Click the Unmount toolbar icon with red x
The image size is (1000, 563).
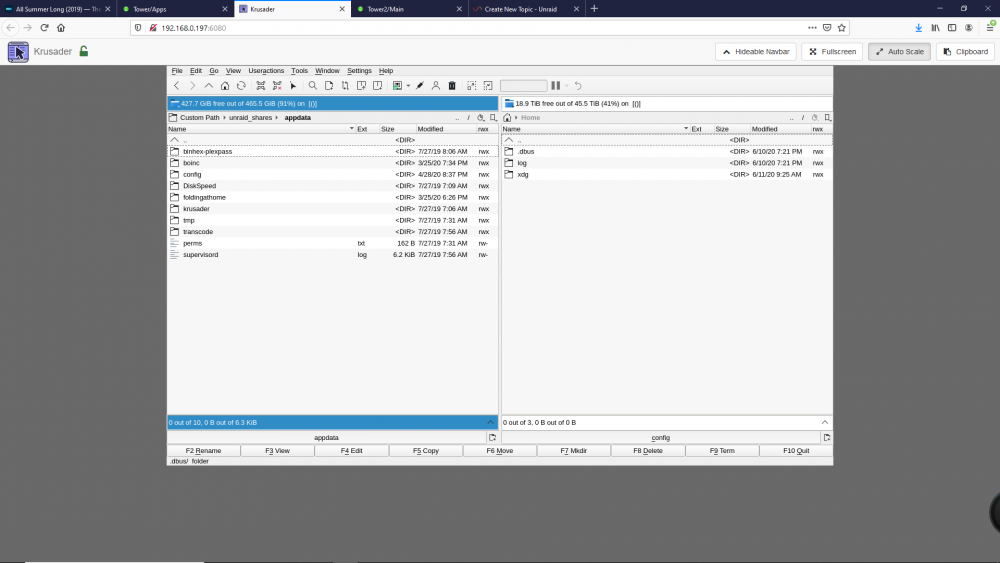click(277, 85)
